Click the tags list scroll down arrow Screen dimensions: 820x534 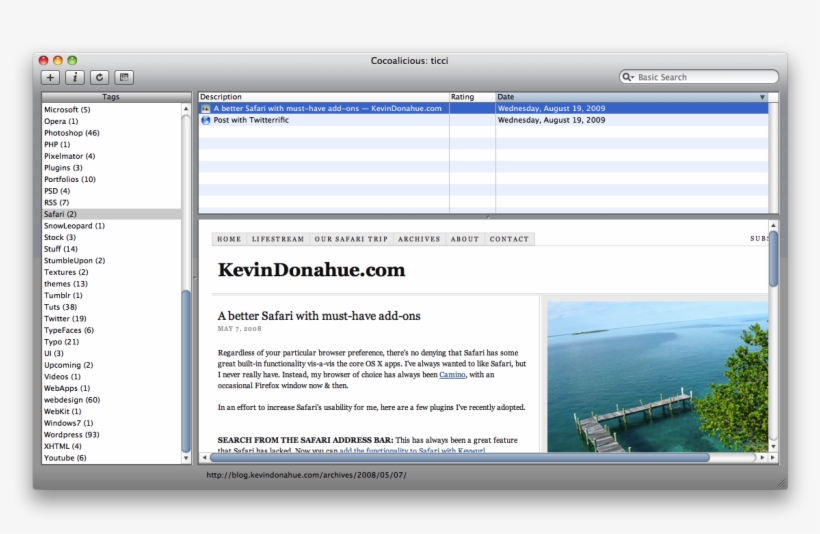tap(186, 458)
